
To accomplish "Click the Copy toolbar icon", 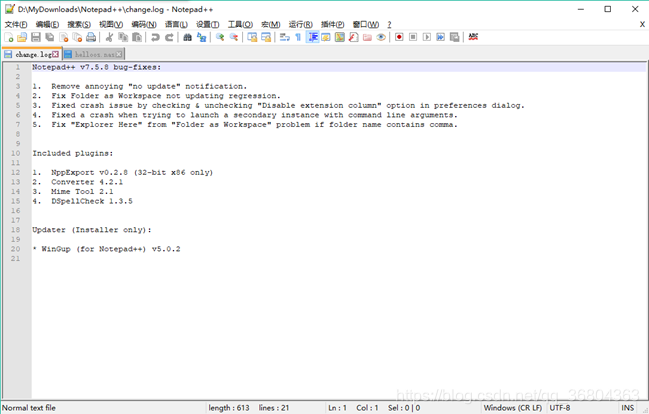I will click(x=123, y=38).
